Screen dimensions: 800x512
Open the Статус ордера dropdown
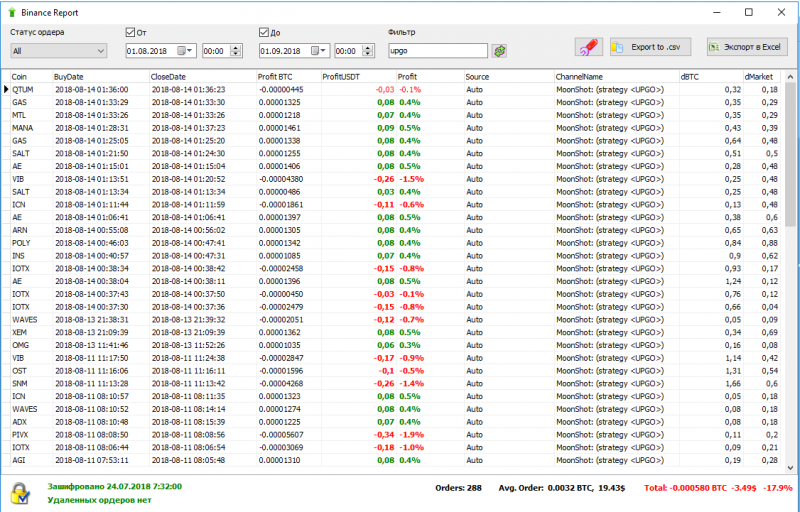[58, 50]
